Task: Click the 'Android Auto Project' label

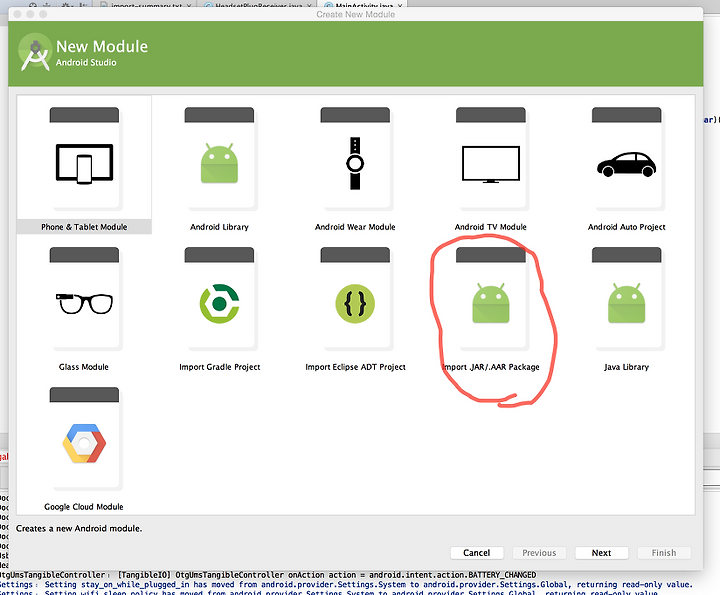Action: click(626, 227)
